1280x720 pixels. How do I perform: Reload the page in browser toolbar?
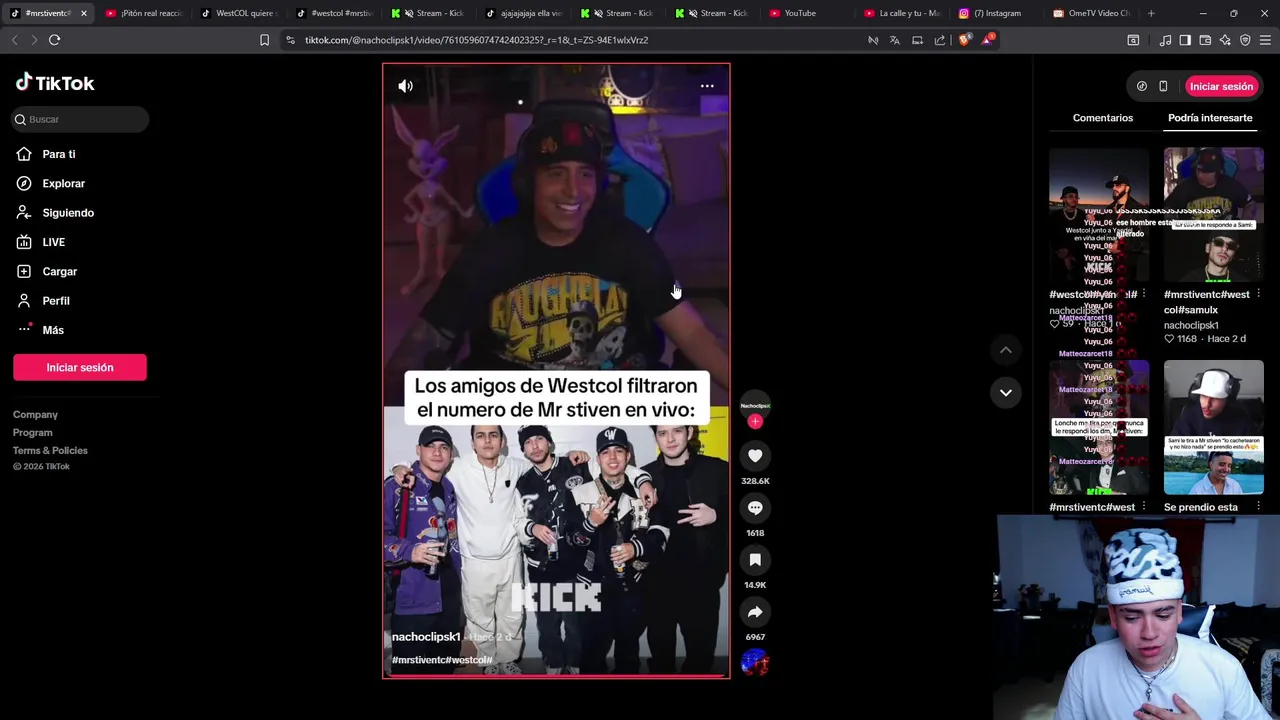pyautogui.click(x=54, y=40)
